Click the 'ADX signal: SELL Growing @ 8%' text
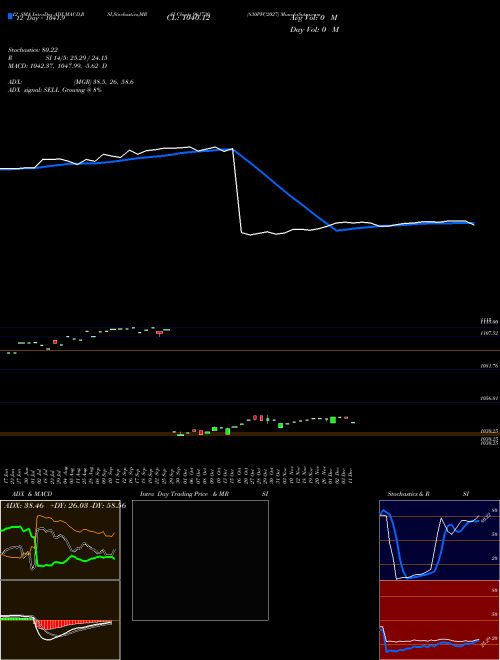 [55, 90]
